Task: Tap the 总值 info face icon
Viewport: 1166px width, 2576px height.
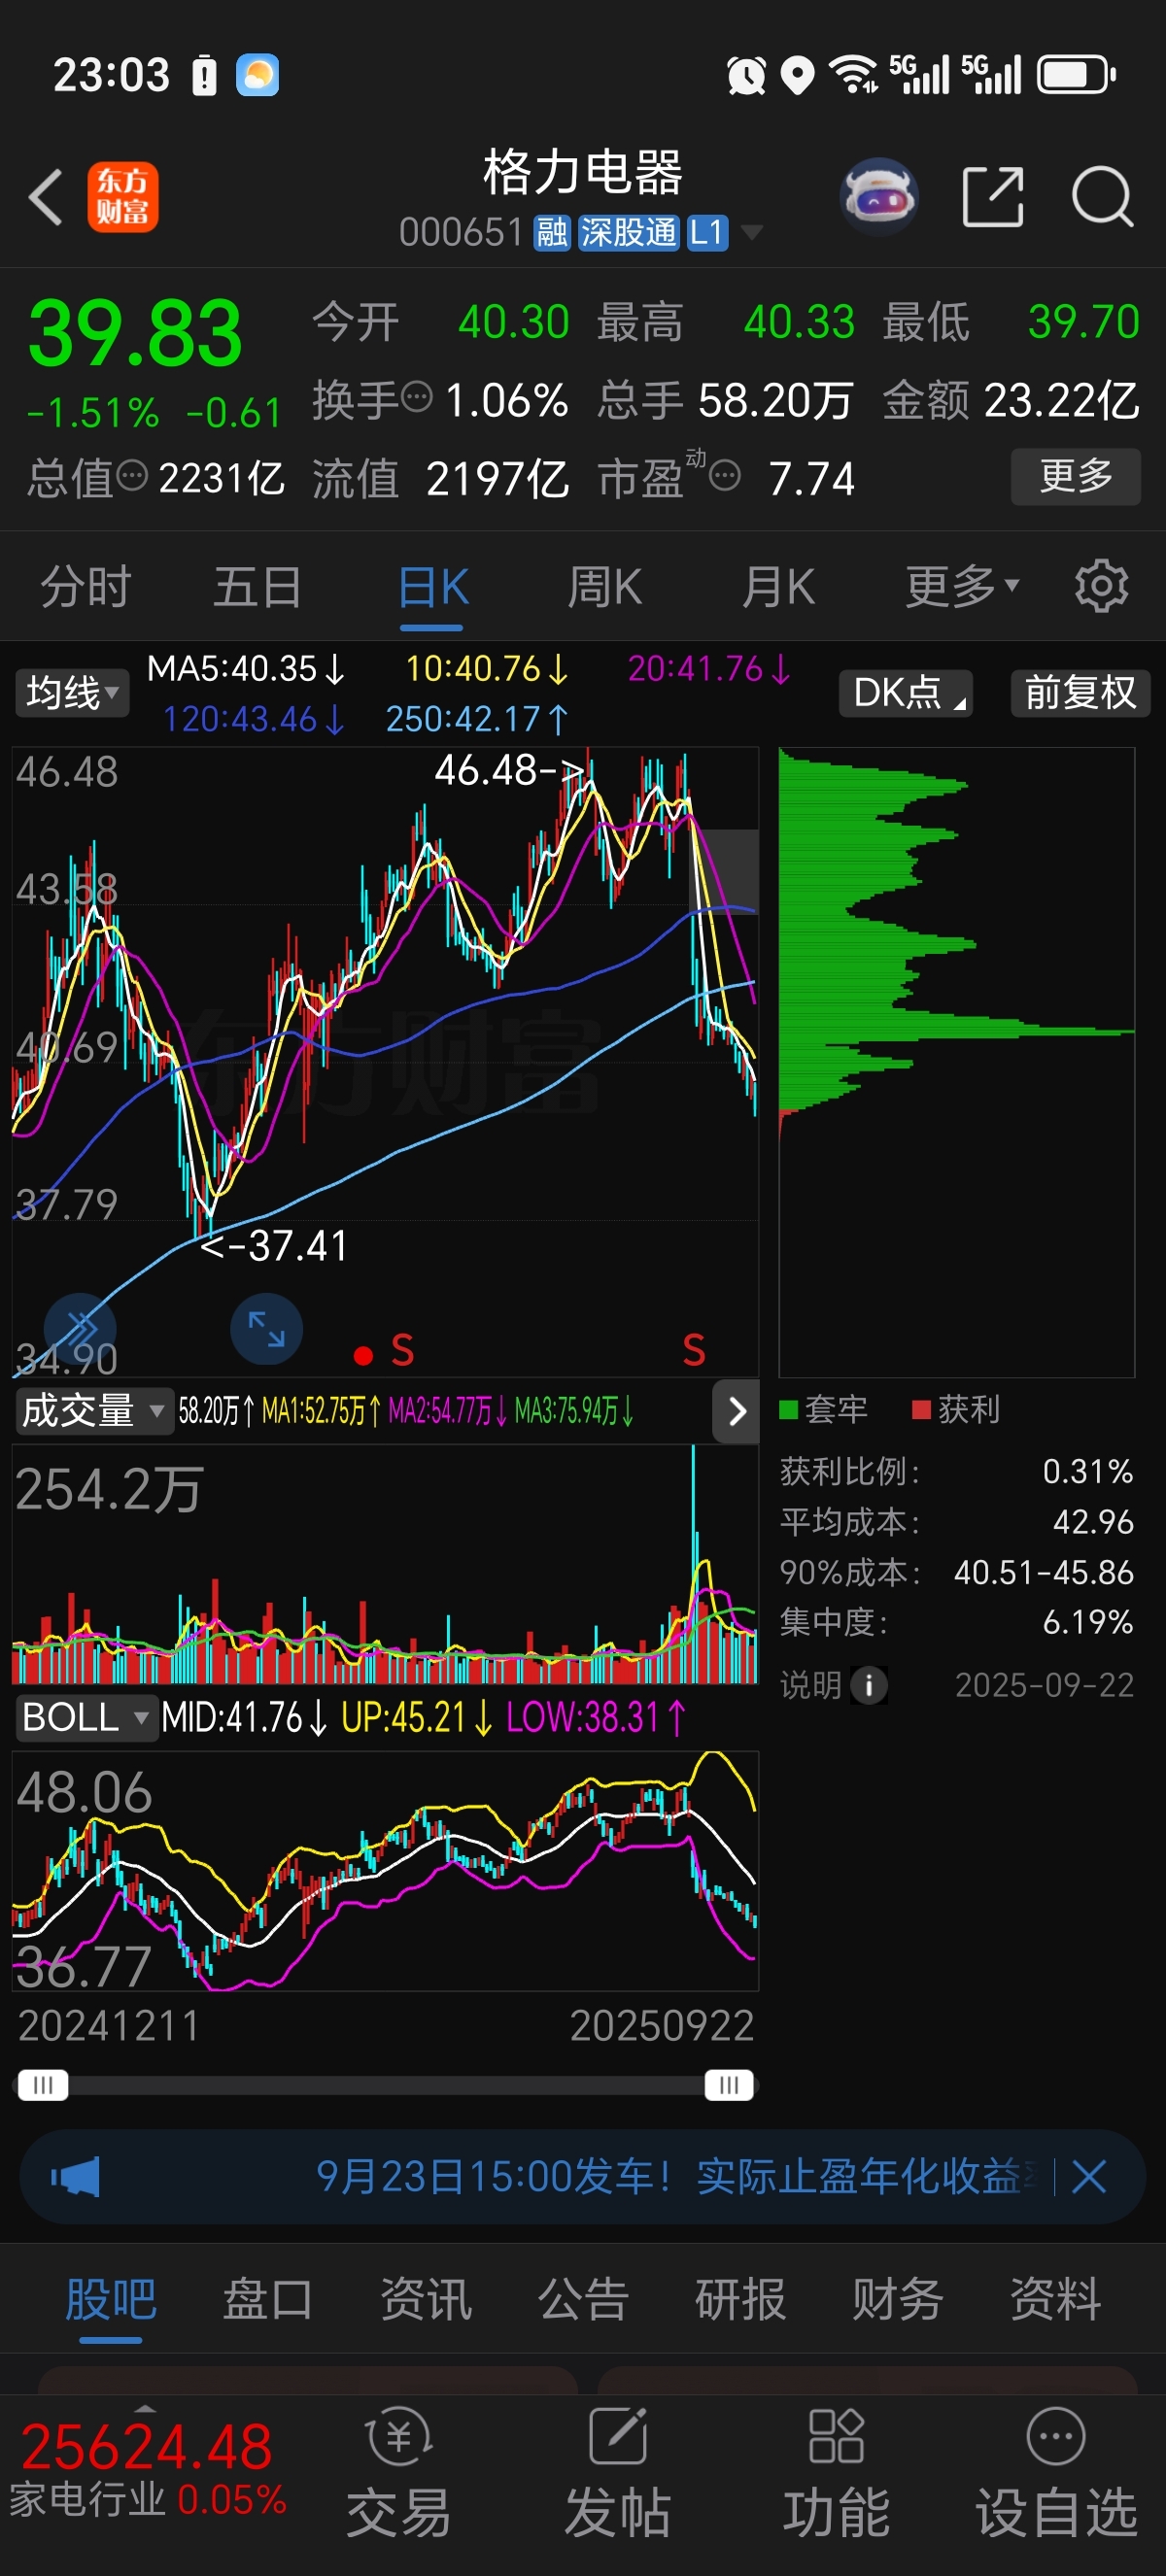Action: point(132,475)
